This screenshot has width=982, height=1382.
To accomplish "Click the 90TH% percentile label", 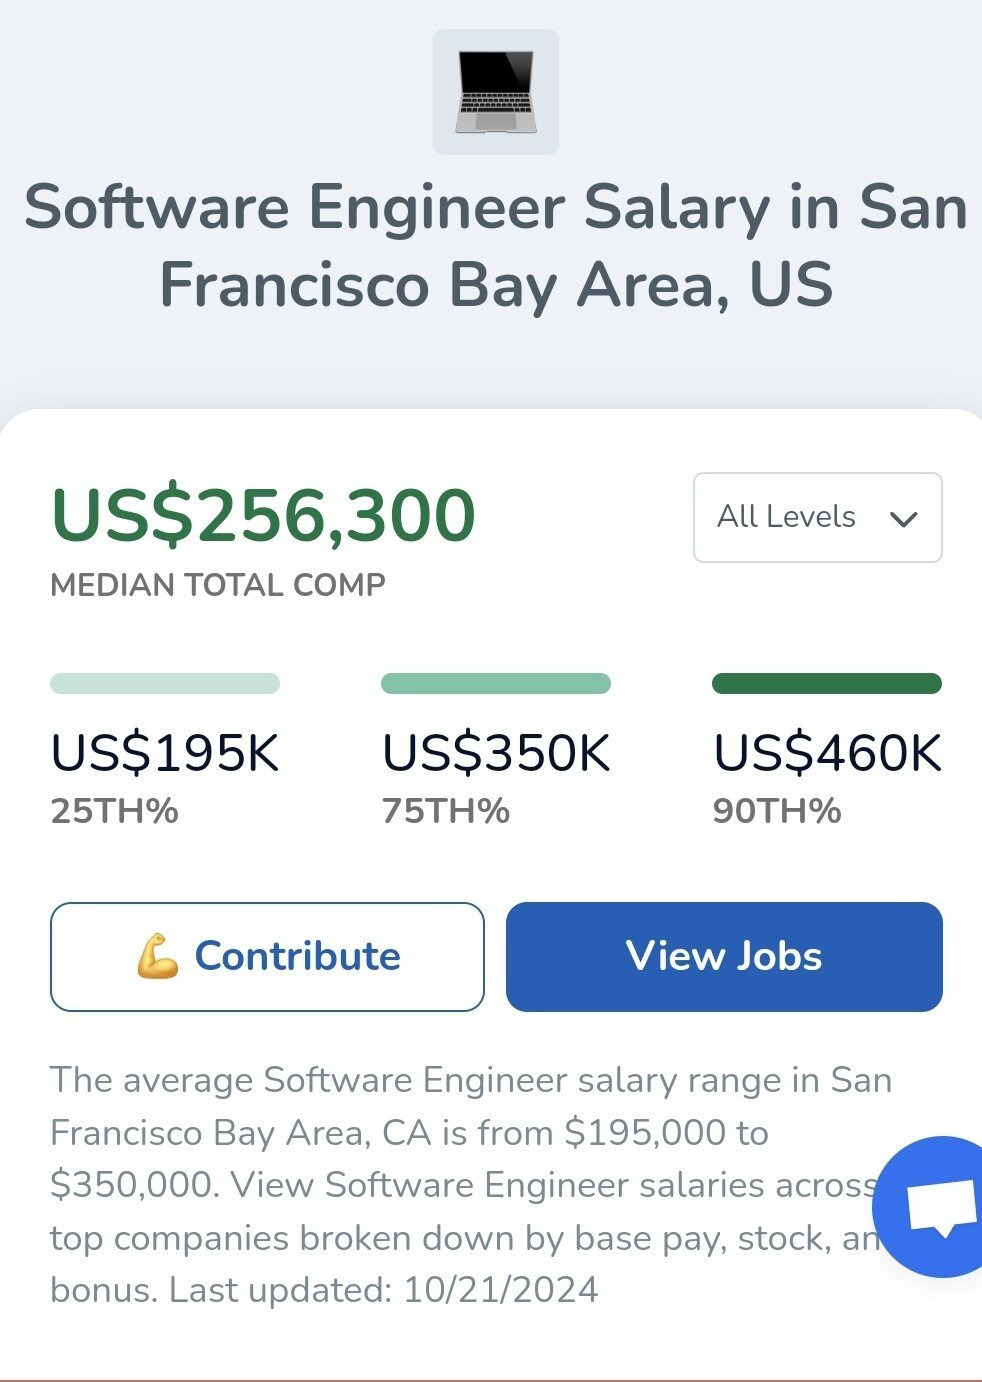I will (777, 811).
